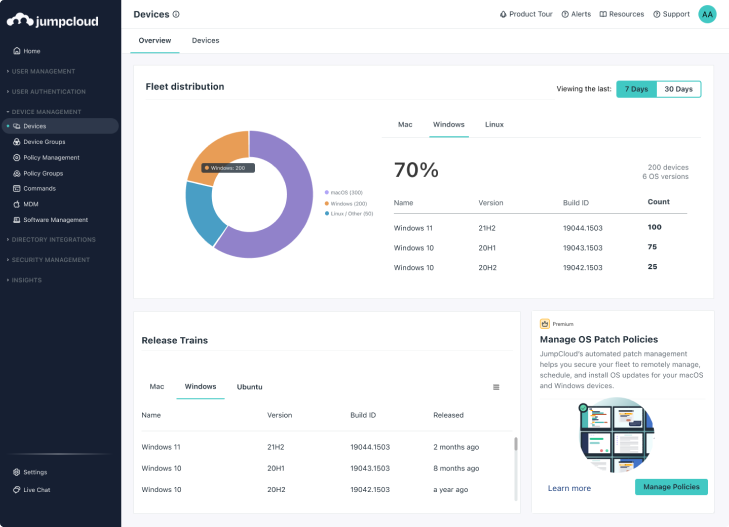The height and width of the screenshot is (527, 729).
Task: Select the Commands sidebar item
Action: (x=39, y=188)
